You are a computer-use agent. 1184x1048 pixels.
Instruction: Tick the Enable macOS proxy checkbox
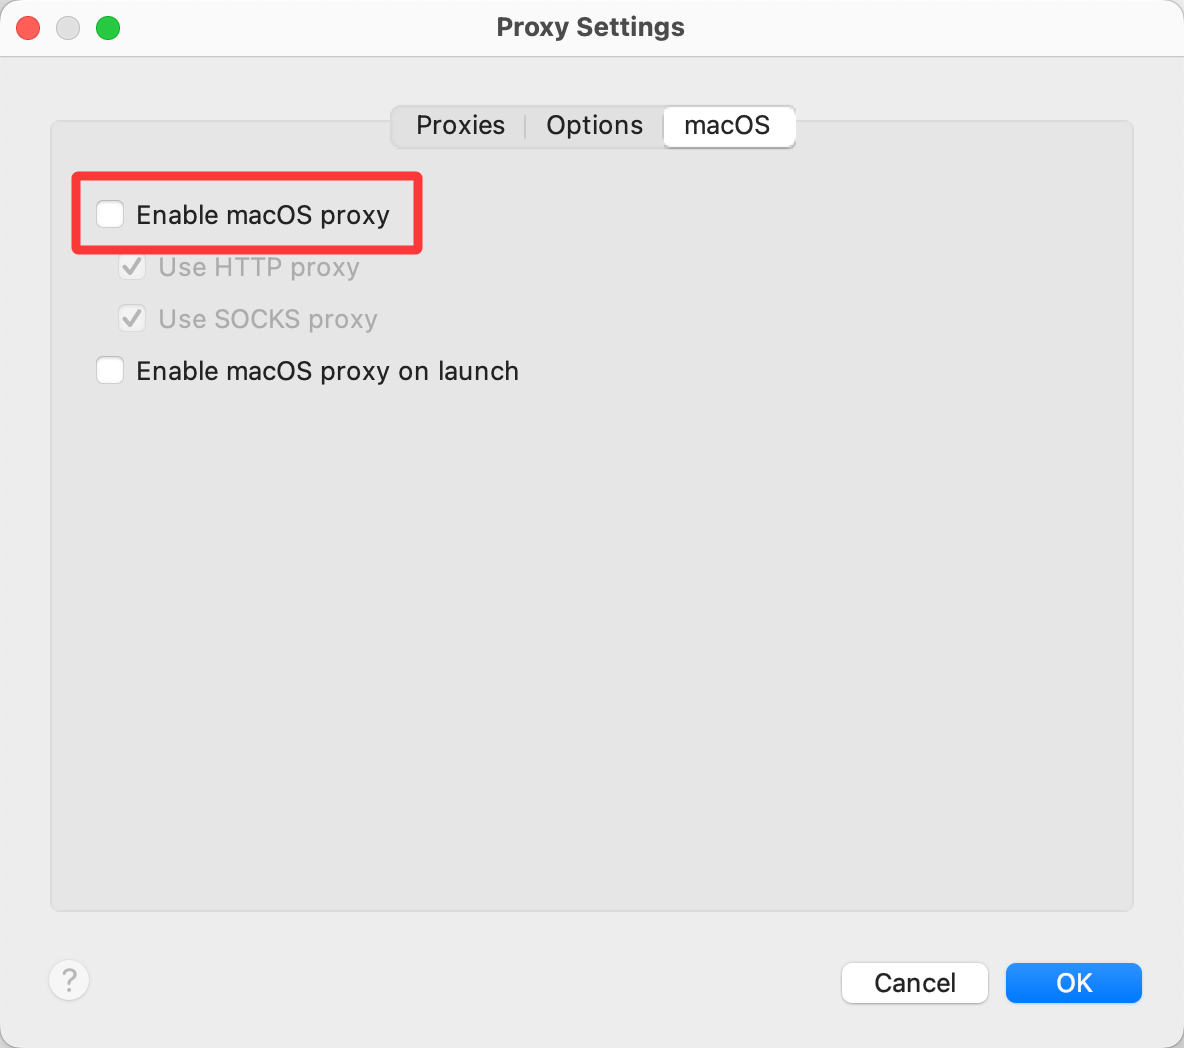pyautogui.click(x=110, y=214)
